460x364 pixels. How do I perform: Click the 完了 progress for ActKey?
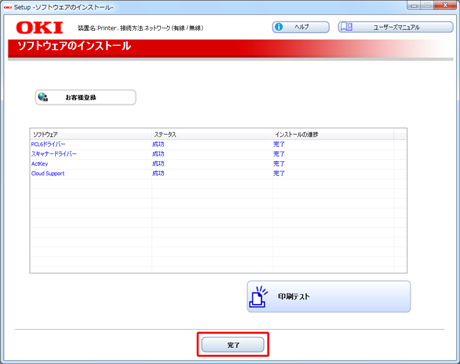coord(279,164)
